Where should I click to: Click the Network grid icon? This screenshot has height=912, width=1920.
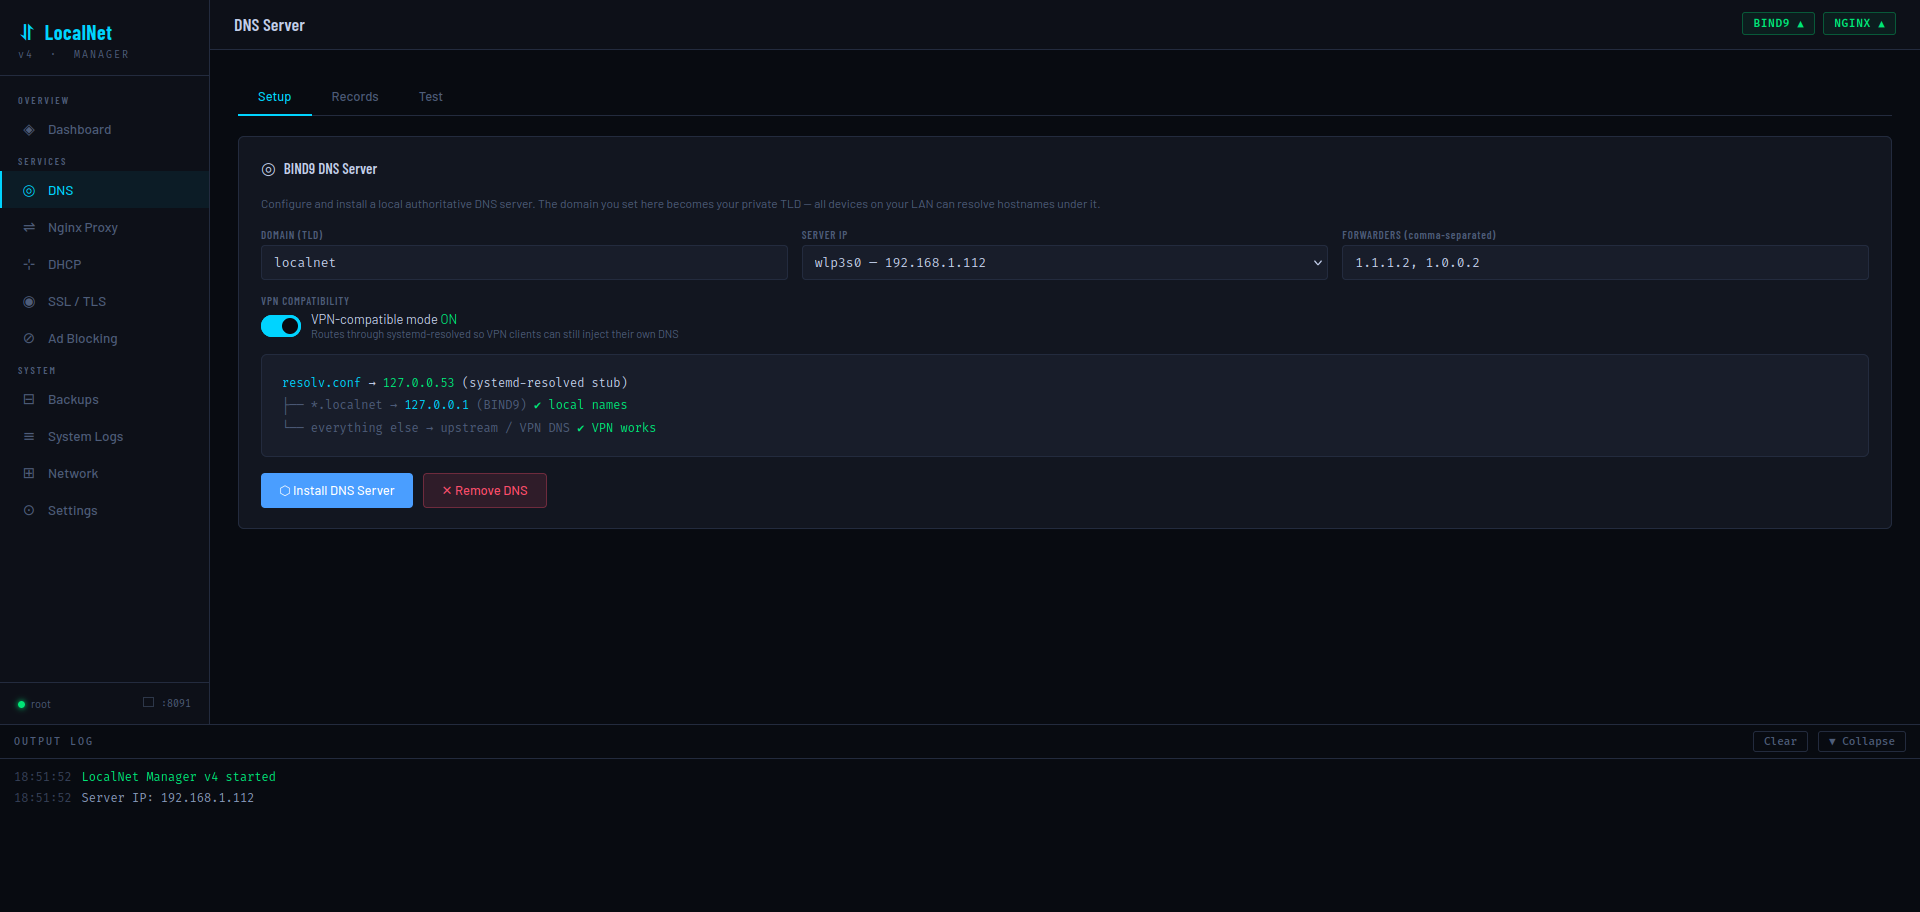(x=29, y=474)
